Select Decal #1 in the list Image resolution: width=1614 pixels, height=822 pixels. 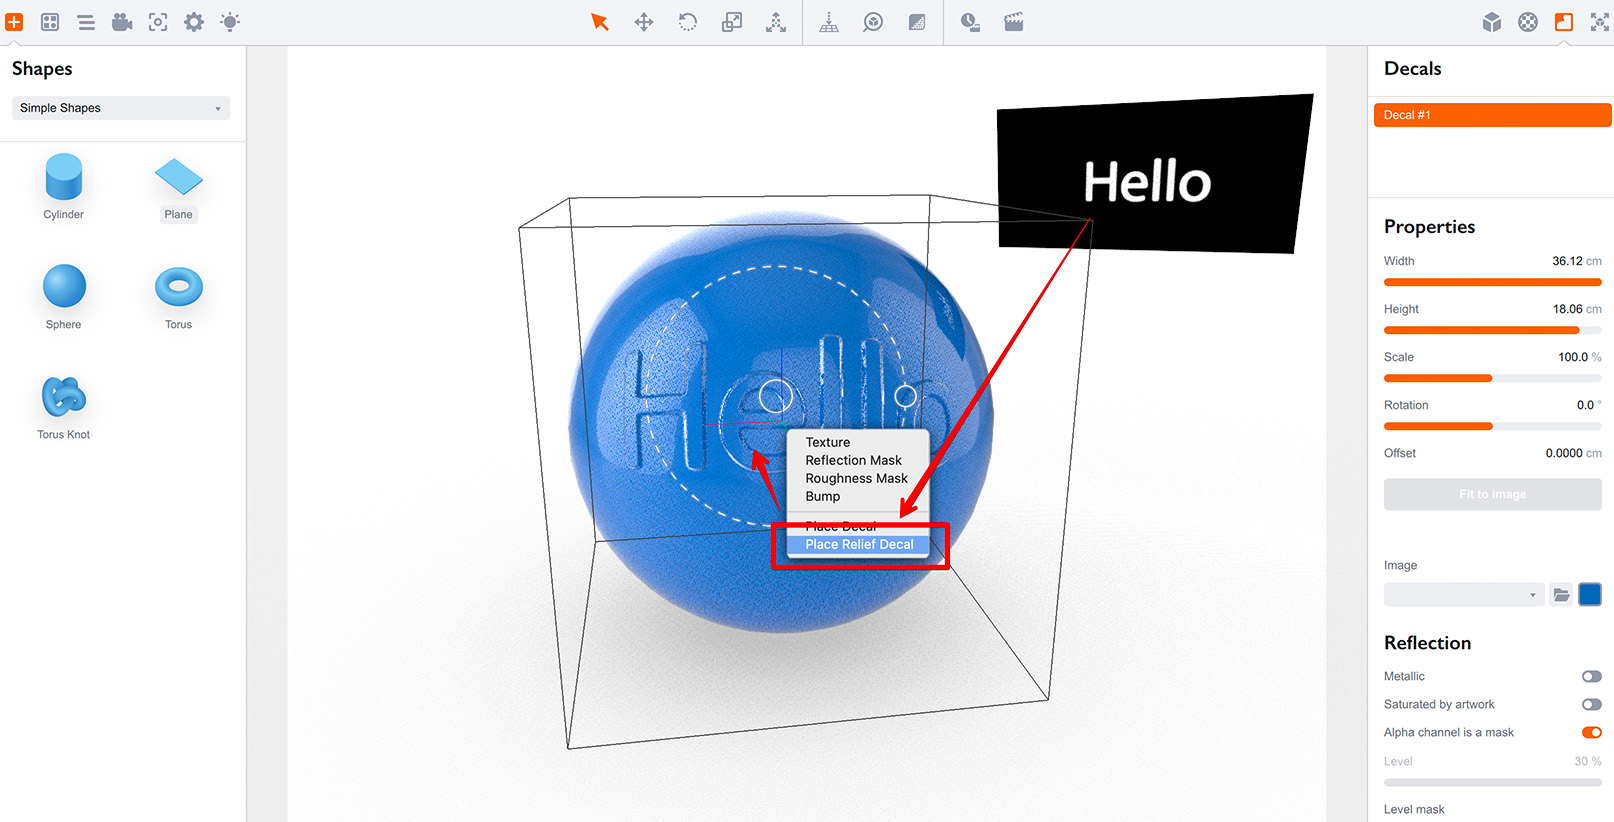click(x=1491, y=115)
